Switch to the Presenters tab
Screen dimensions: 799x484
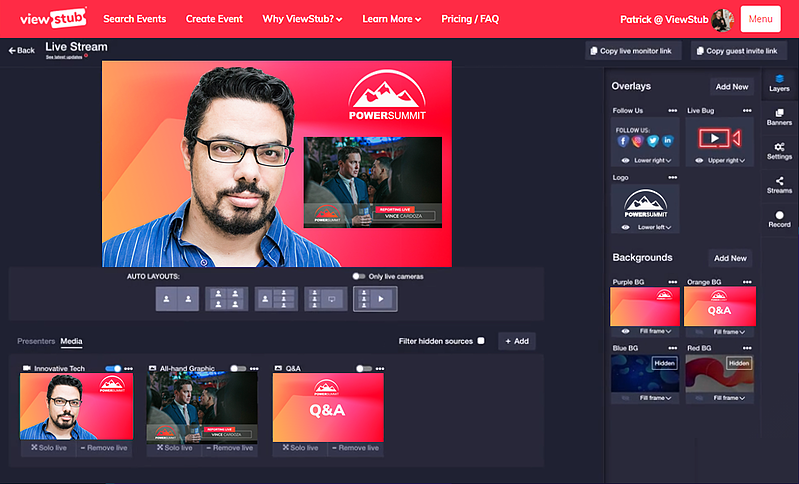click(36, 341)
